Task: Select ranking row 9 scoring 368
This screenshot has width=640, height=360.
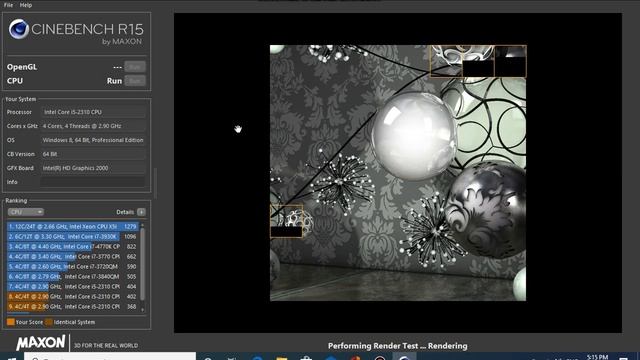Action: click(x=73, y=307)
